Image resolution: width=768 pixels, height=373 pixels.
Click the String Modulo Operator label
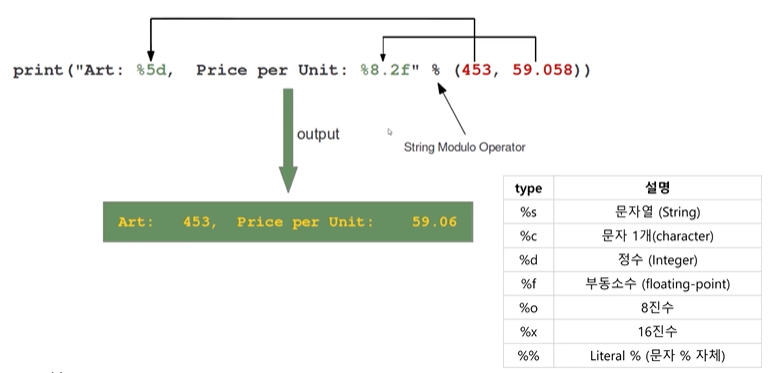(464, 147)
